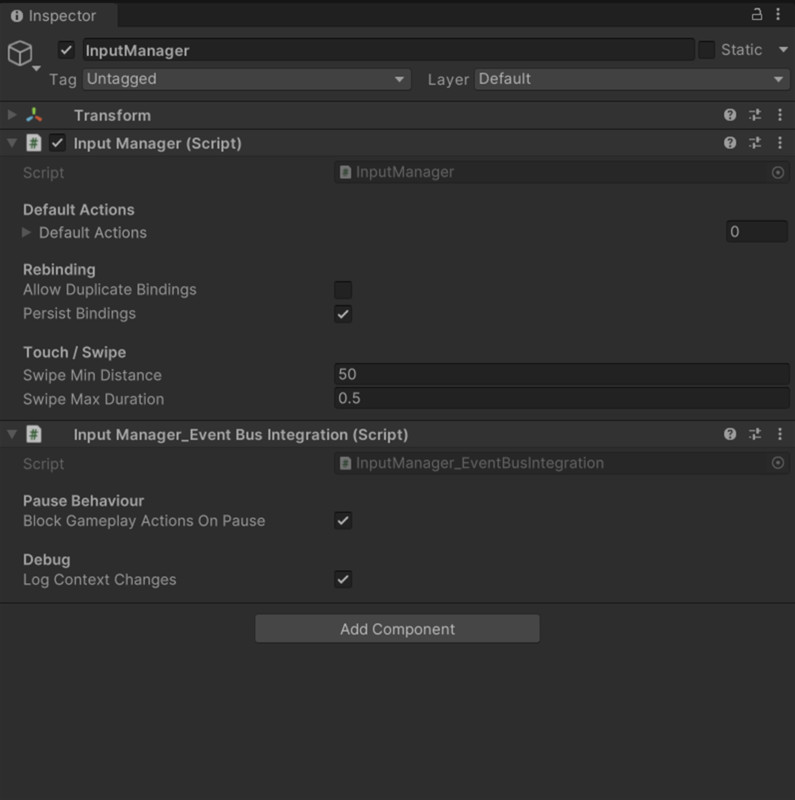Viewport: 795px width, 800px height.
Task: Toggle the Static checkbox
Action: point(706,50)
